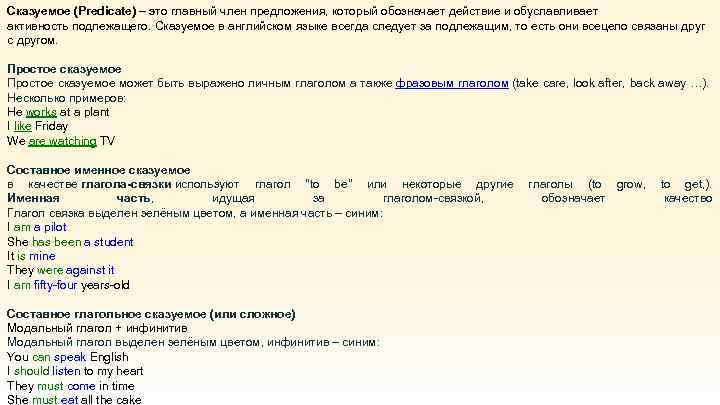Click the sentence 'I am a pilot'

coord(37,227)
